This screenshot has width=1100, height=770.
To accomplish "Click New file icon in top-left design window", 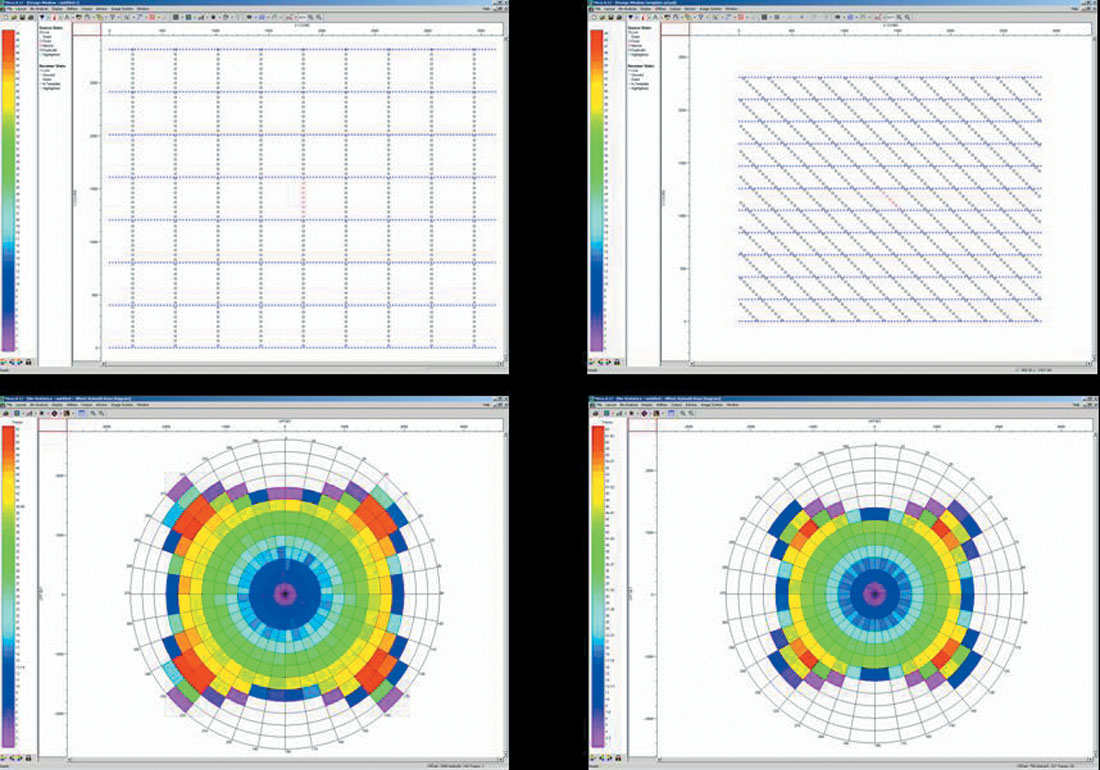I will pyautogui.click(x=6, y=18).
